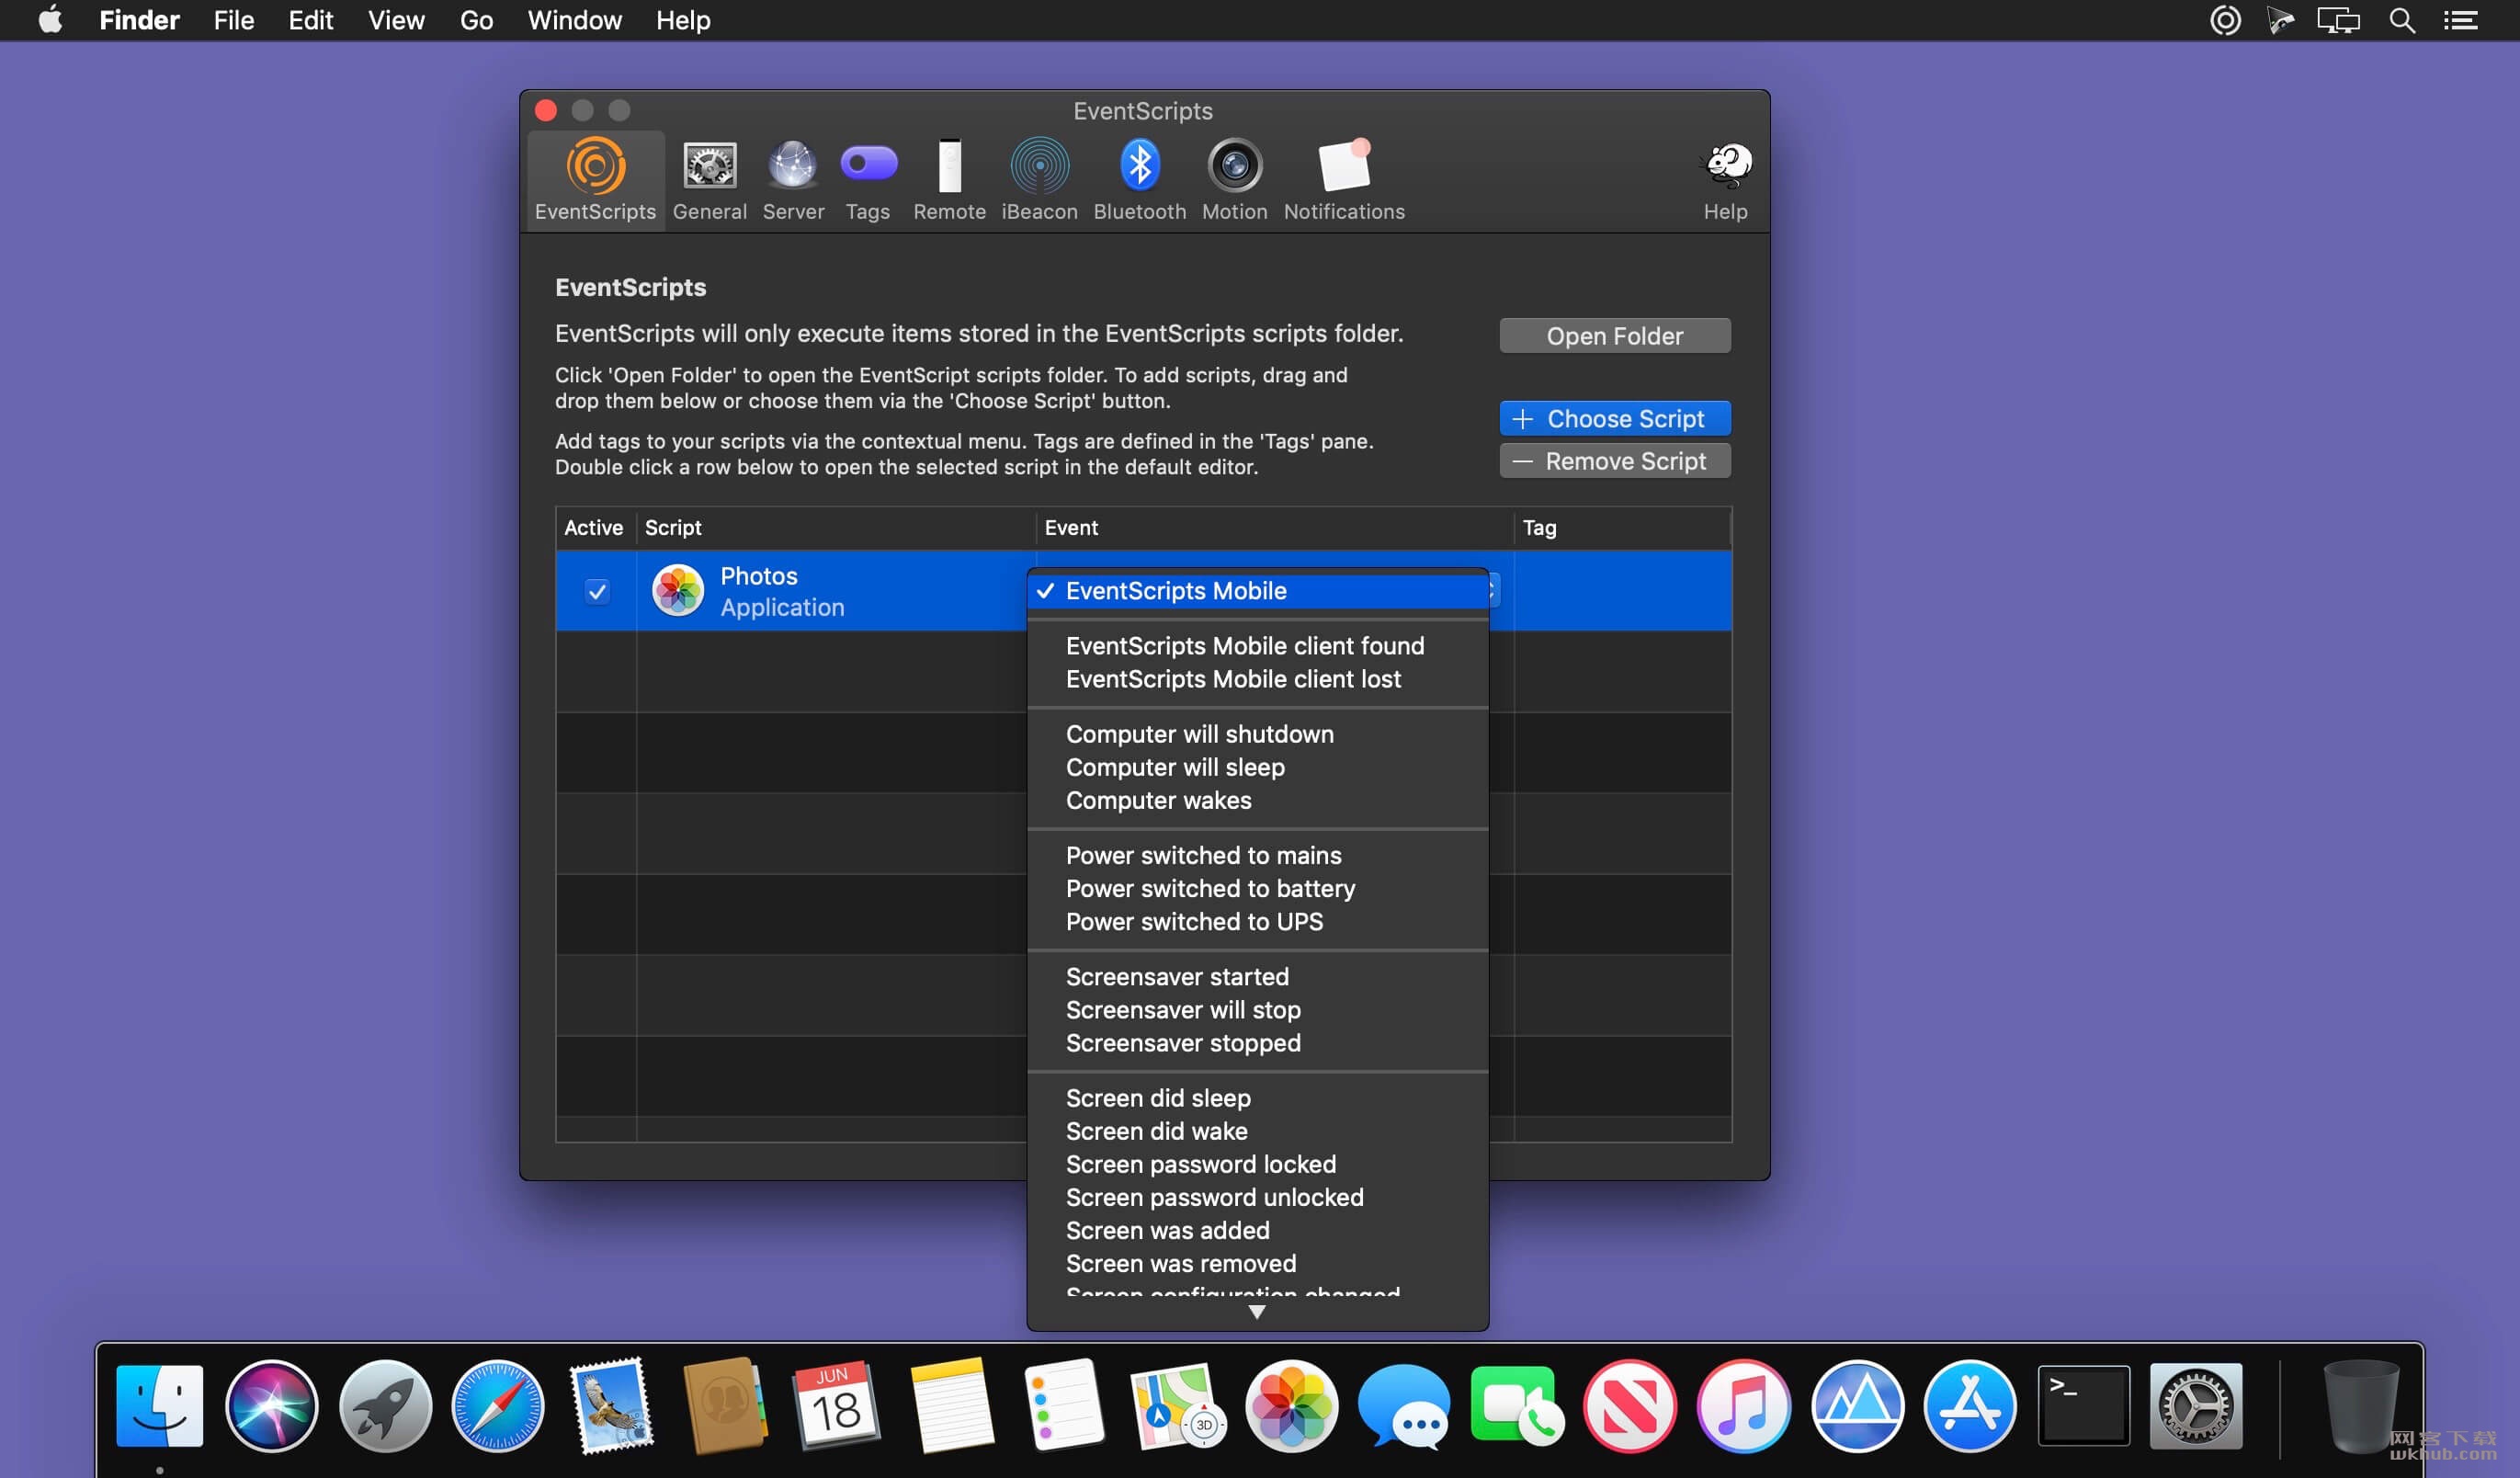This screenshot has height=1478, width=2520.
Task: Open the iBeacon pane icon
Action: coord(1039,180)
